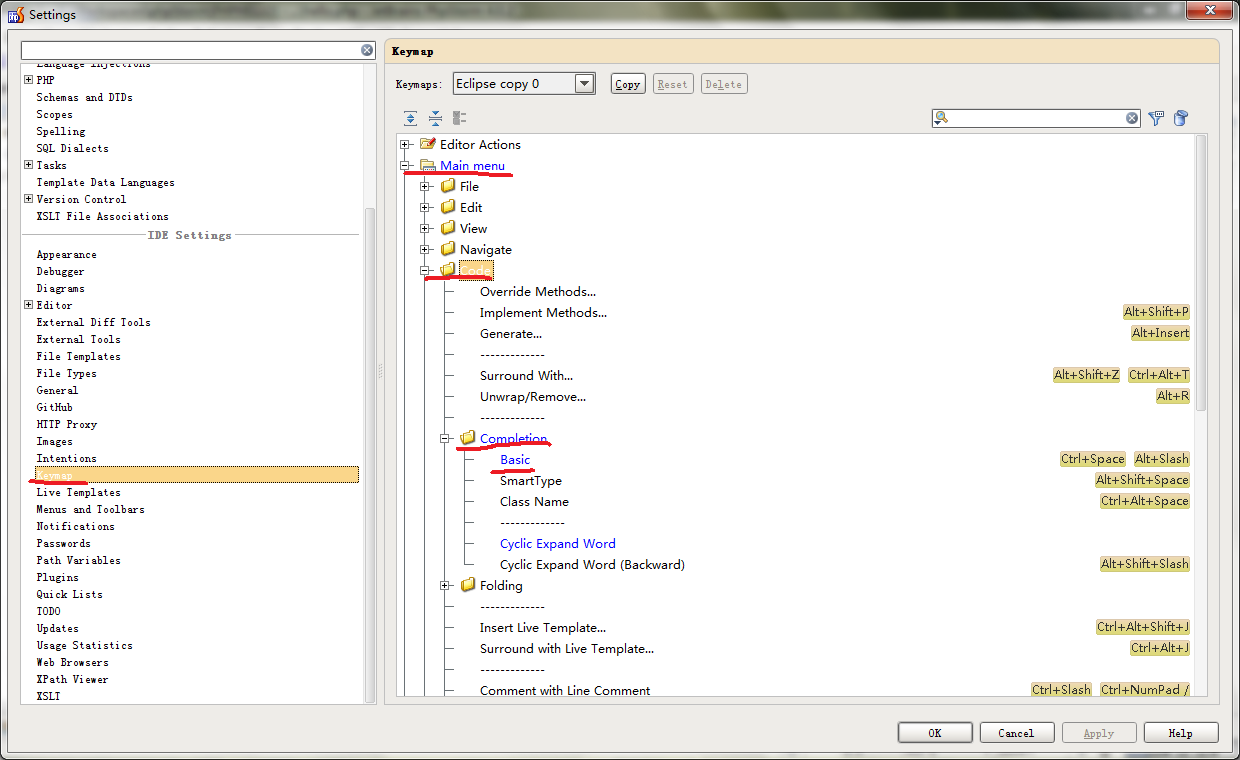This screenshot has width=1240, height=760.
Task: Expand the Navigate folder in Main menu
Action: [426, 250]
